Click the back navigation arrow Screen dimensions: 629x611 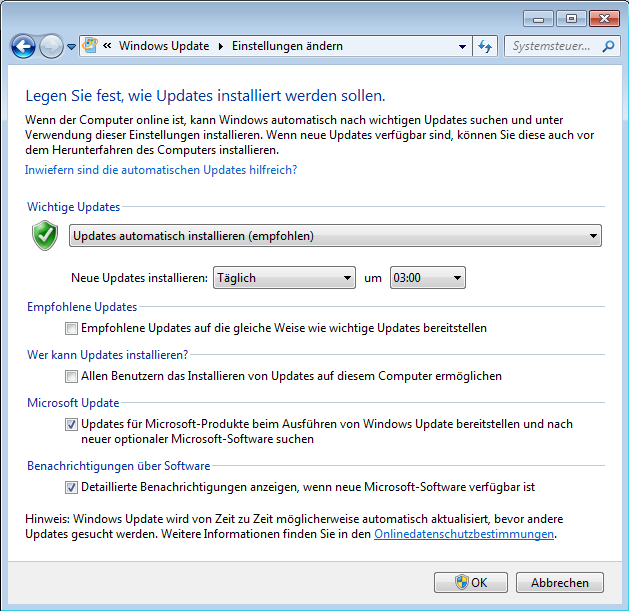coord(23,46)
